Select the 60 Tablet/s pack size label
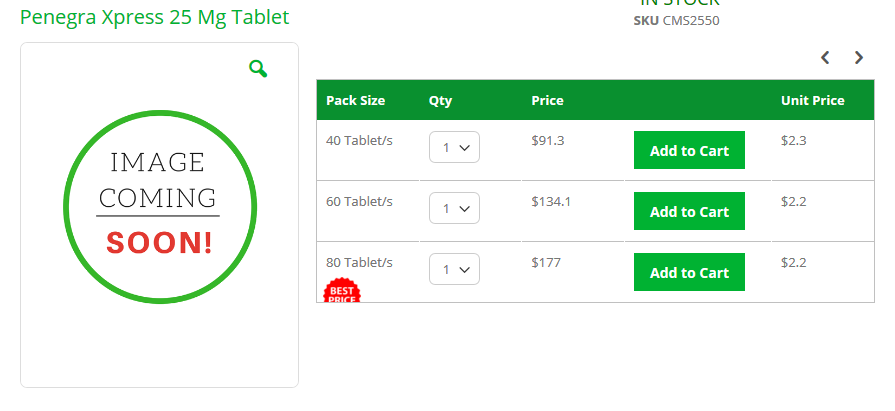This screenshot has width=895, height=411. coord(359,202)
